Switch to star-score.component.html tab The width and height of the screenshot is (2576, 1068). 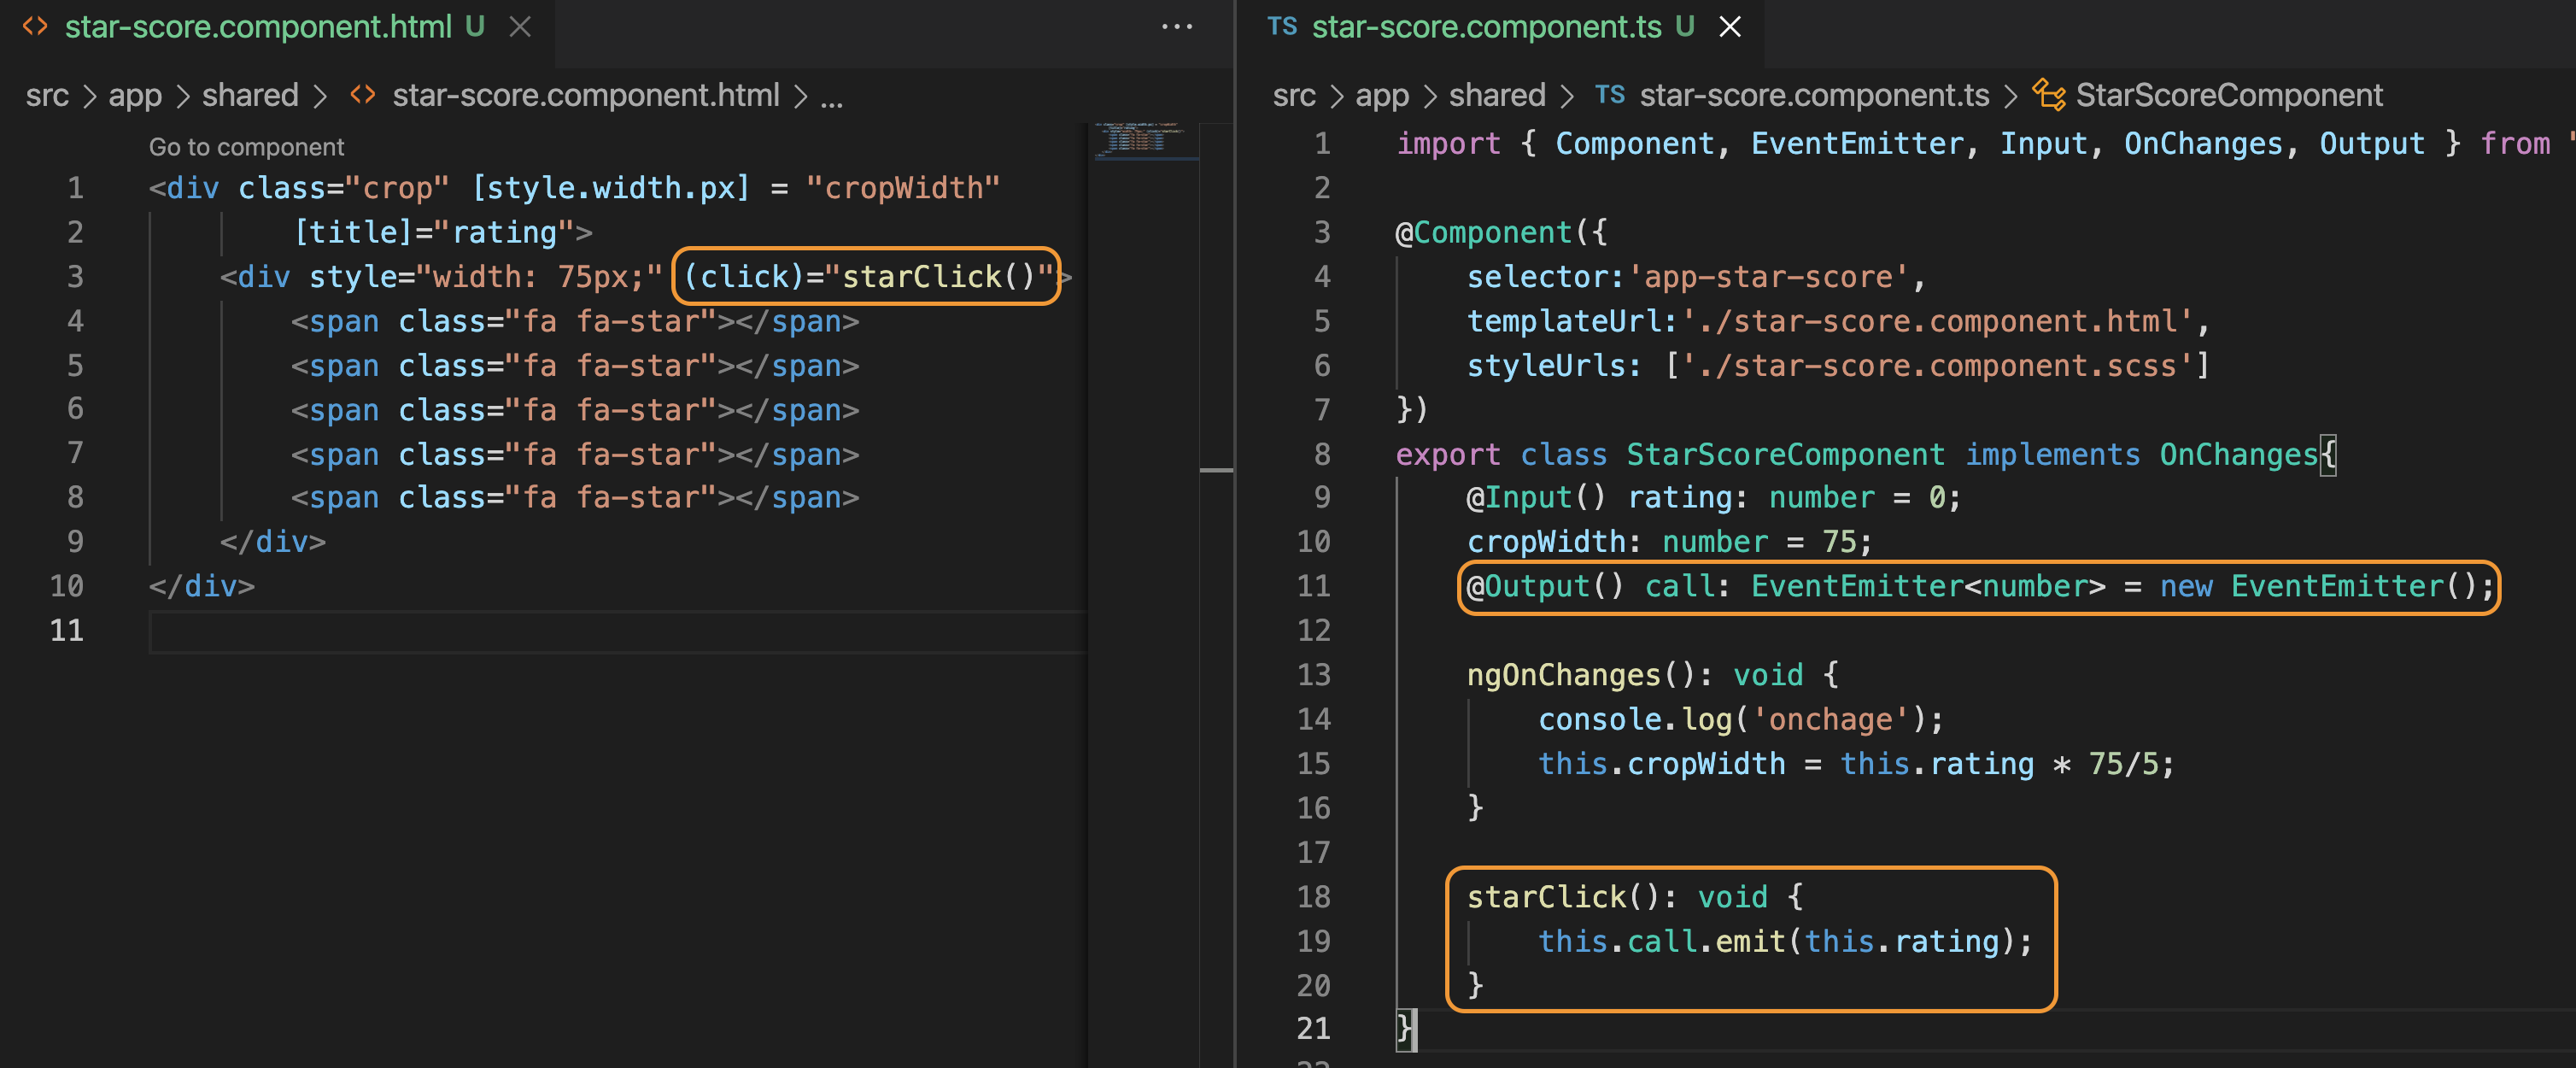click(258, 27)
